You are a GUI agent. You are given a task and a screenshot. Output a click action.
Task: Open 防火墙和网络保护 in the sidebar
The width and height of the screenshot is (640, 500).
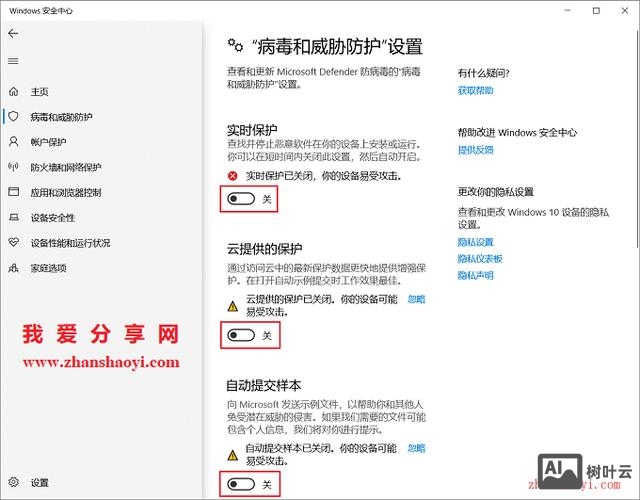coord(66,167)
